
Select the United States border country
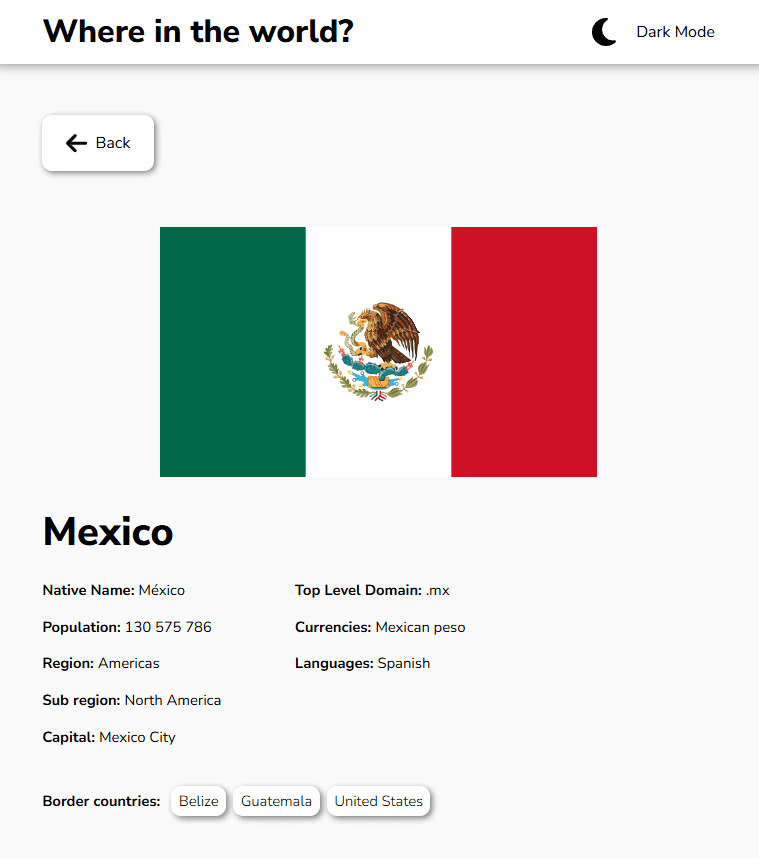point(378,801)
